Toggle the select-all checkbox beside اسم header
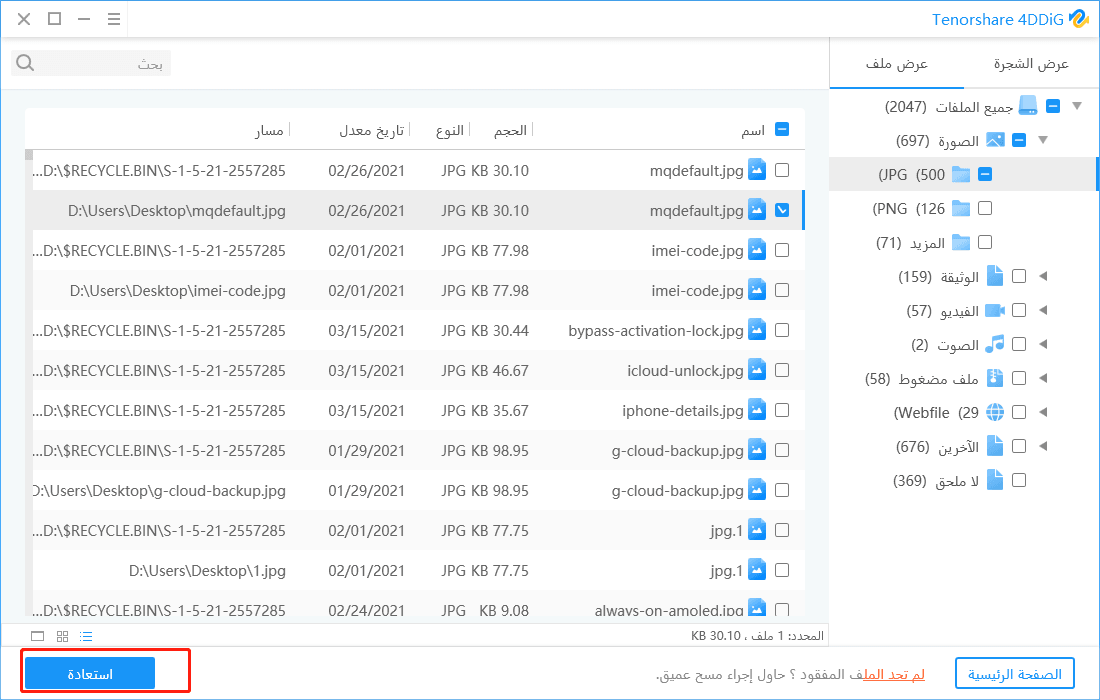This screenshot has height=700, width=1100. click(x=782, y=129)
